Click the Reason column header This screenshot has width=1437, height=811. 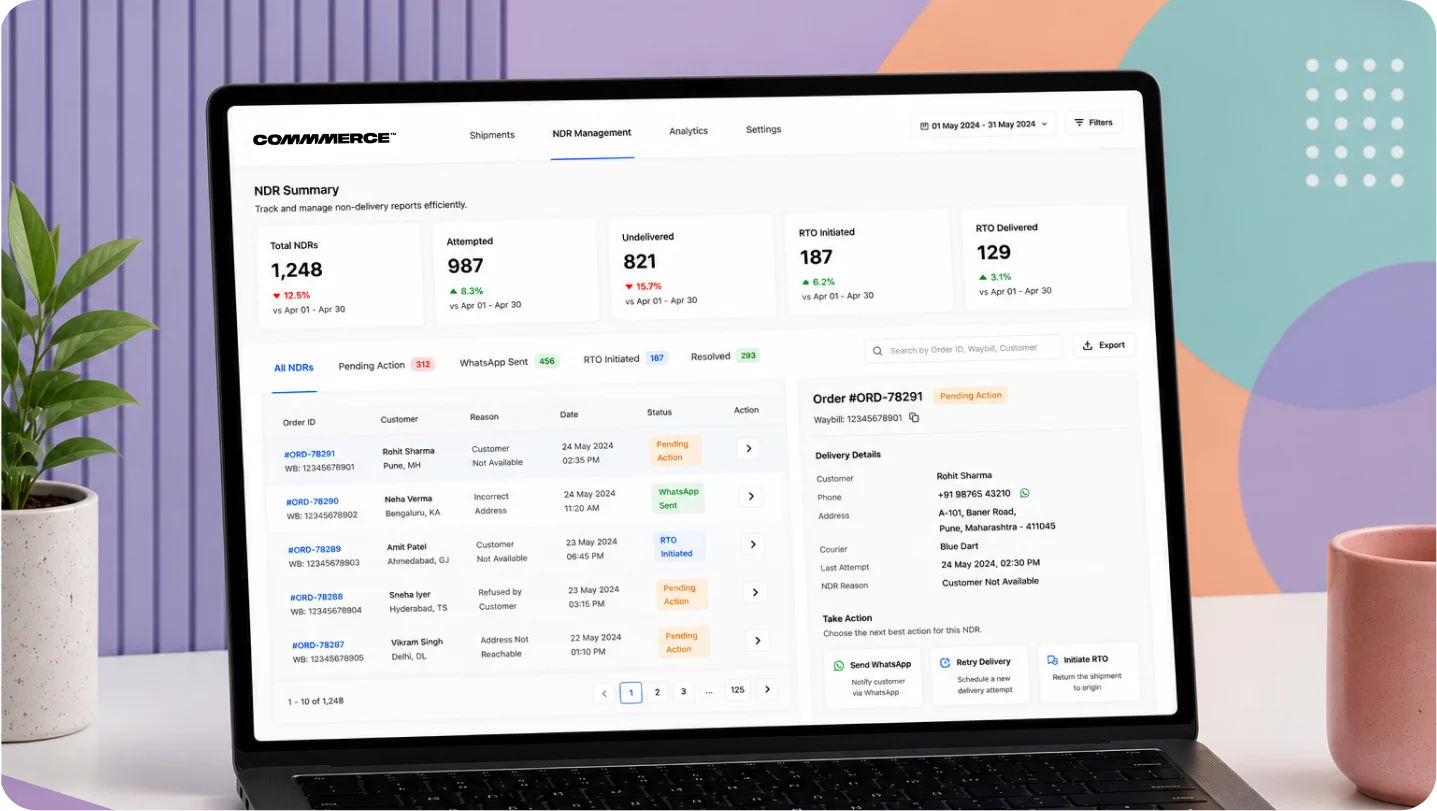484,416
